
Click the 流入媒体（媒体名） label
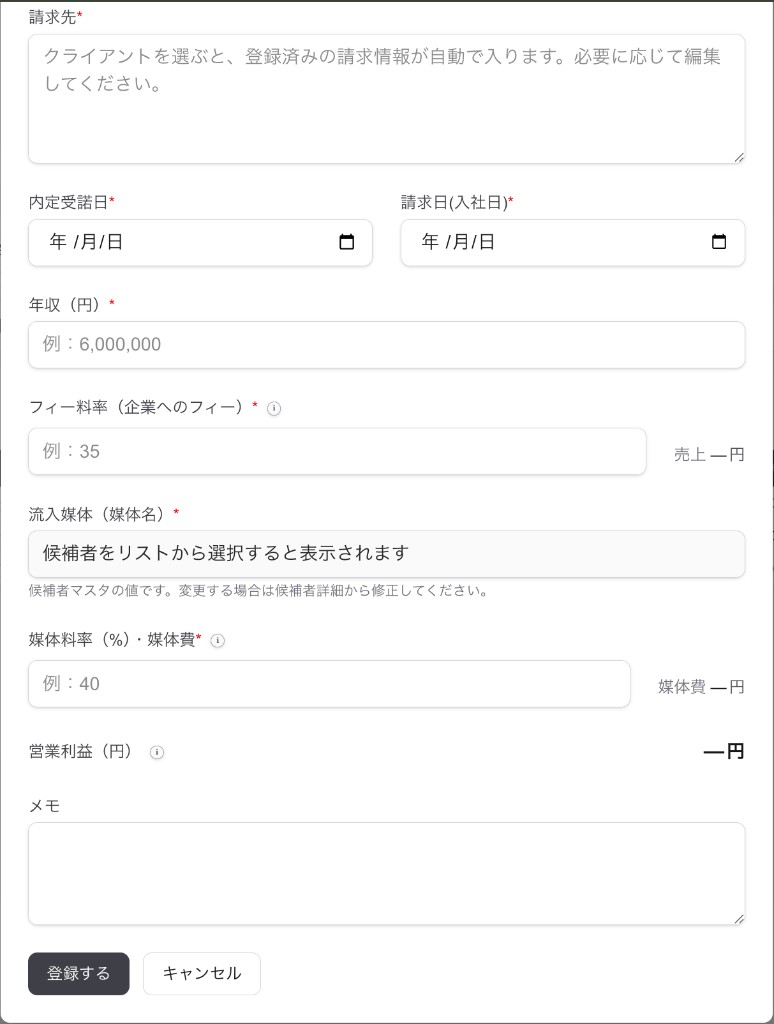[x=104, y=515]
